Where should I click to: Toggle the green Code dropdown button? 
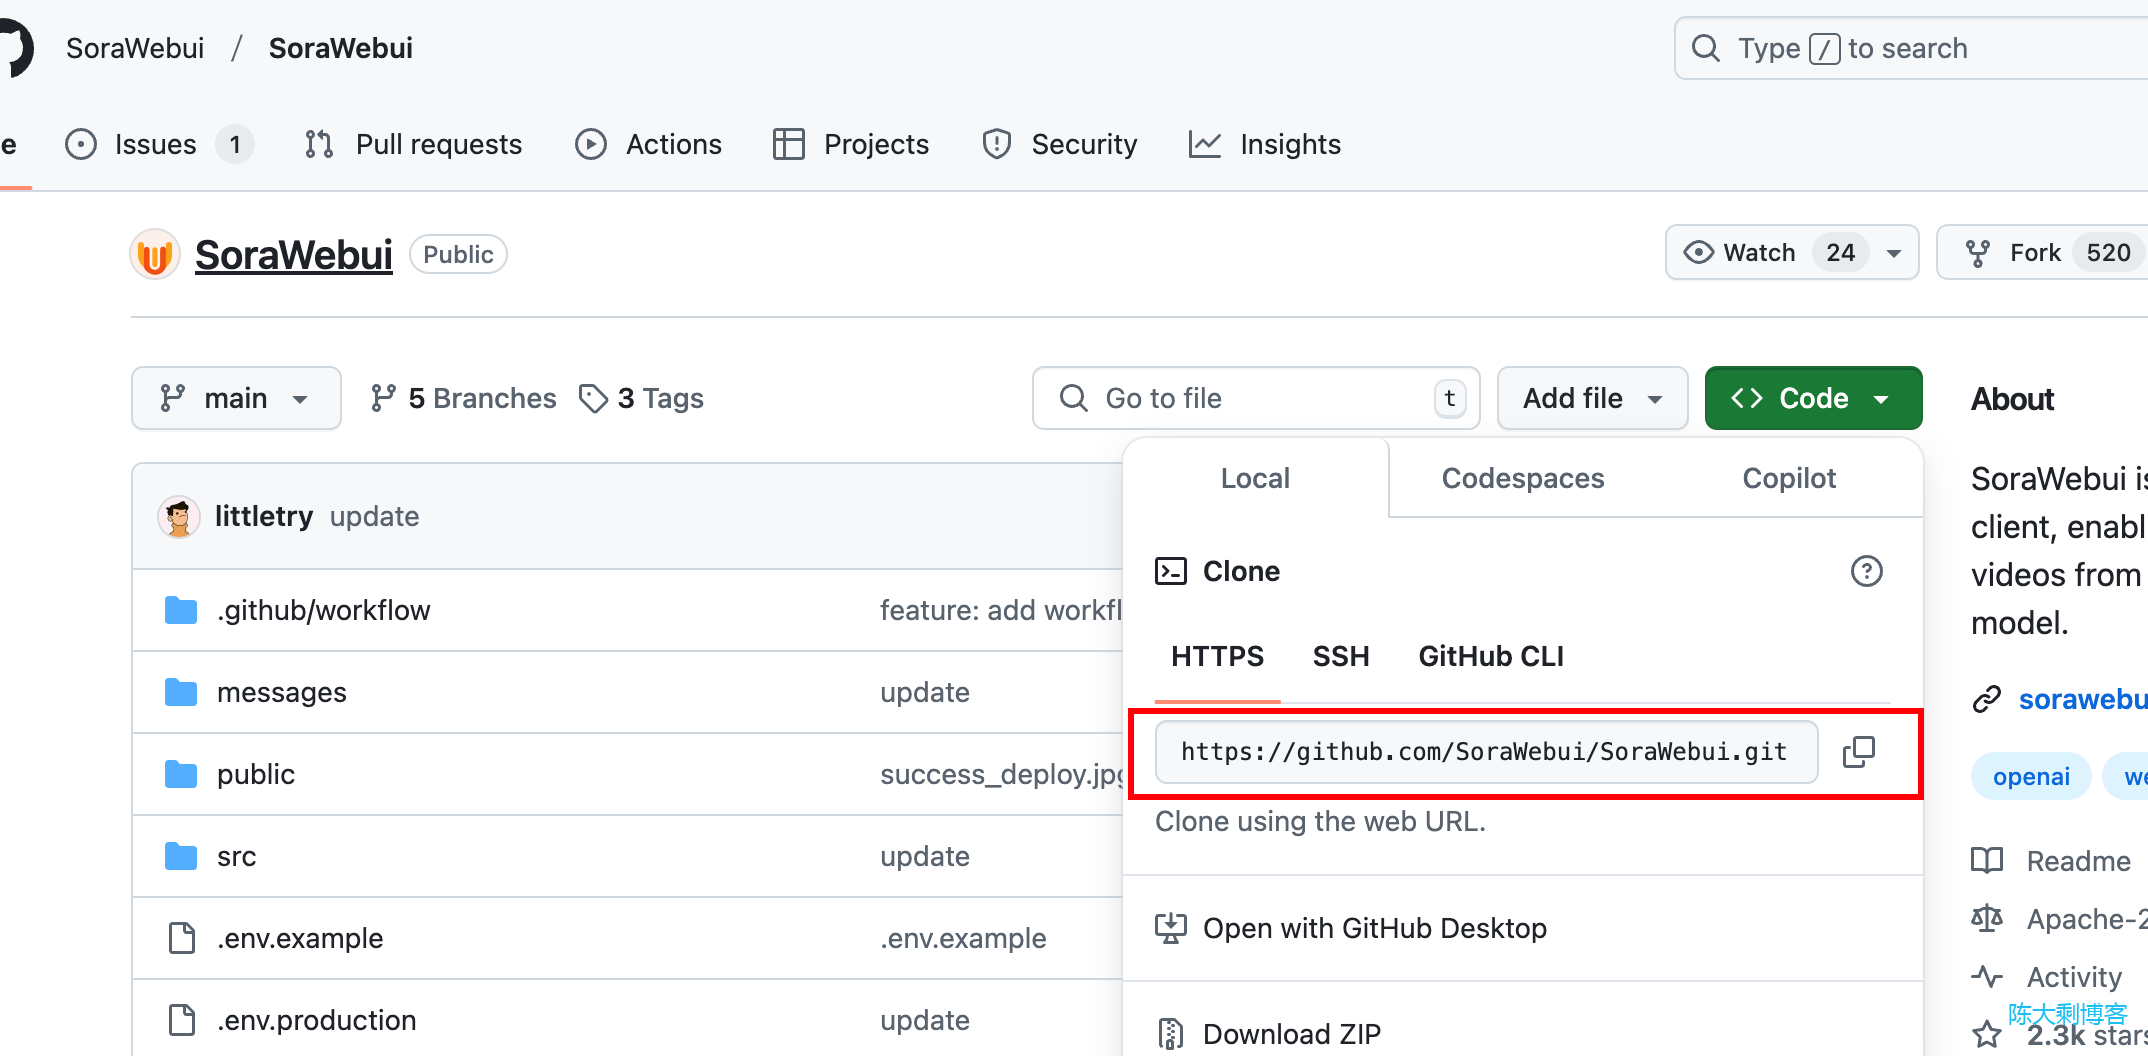pos(1813,398)
